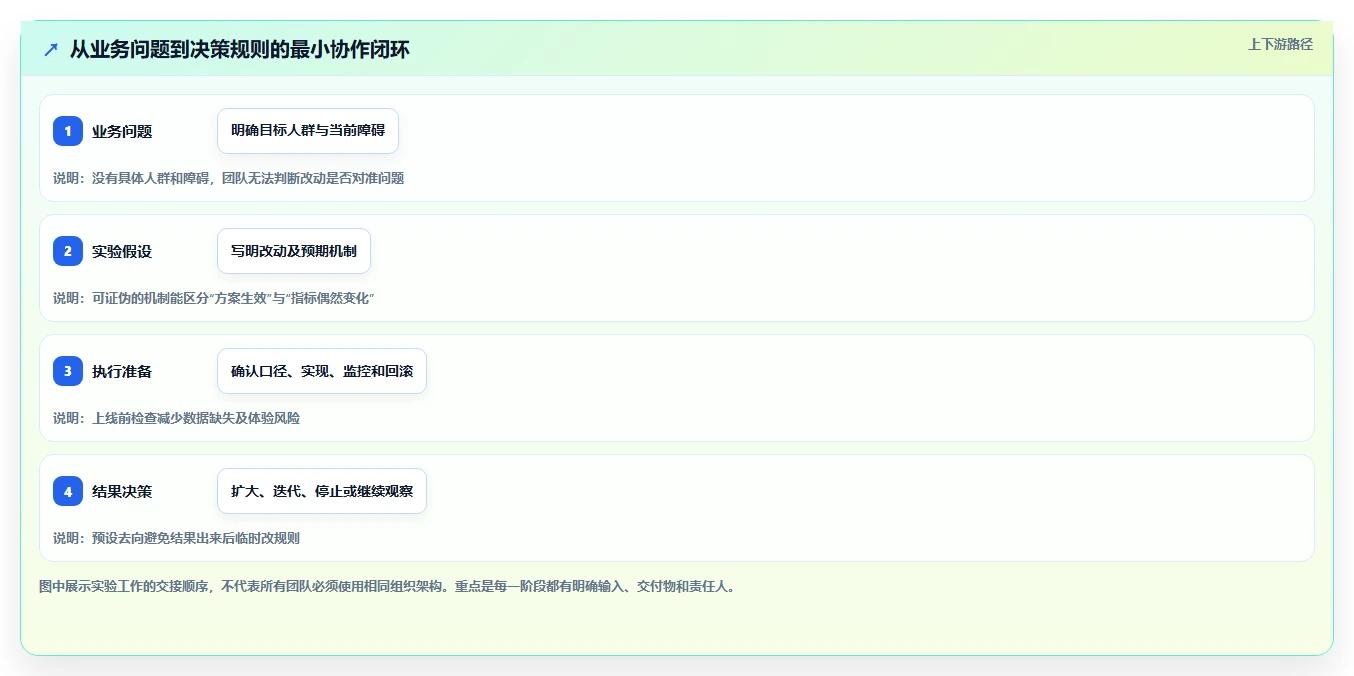Image resolution: width=1354 pixels, height=676 pixels.
Task: Click the note about 可证伪的机制
Action: coord(215,298)
